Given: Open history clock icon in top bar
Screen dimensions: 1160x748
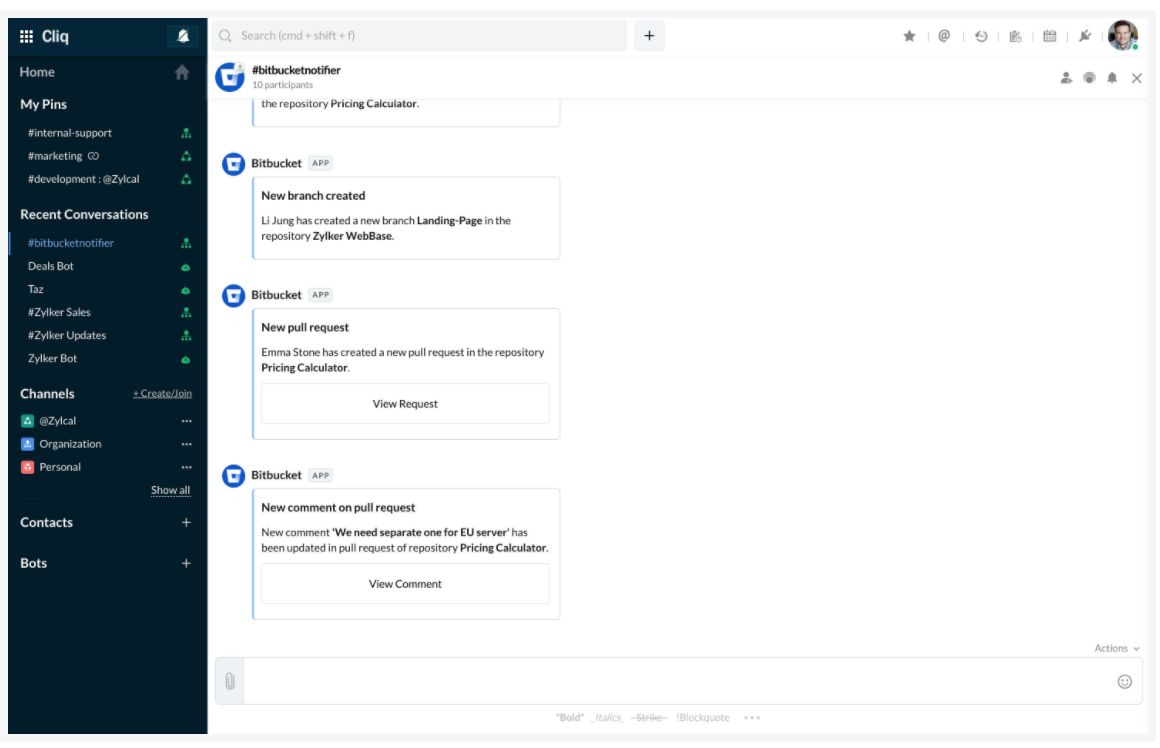Looking at the screenshot, I should 981,36.
